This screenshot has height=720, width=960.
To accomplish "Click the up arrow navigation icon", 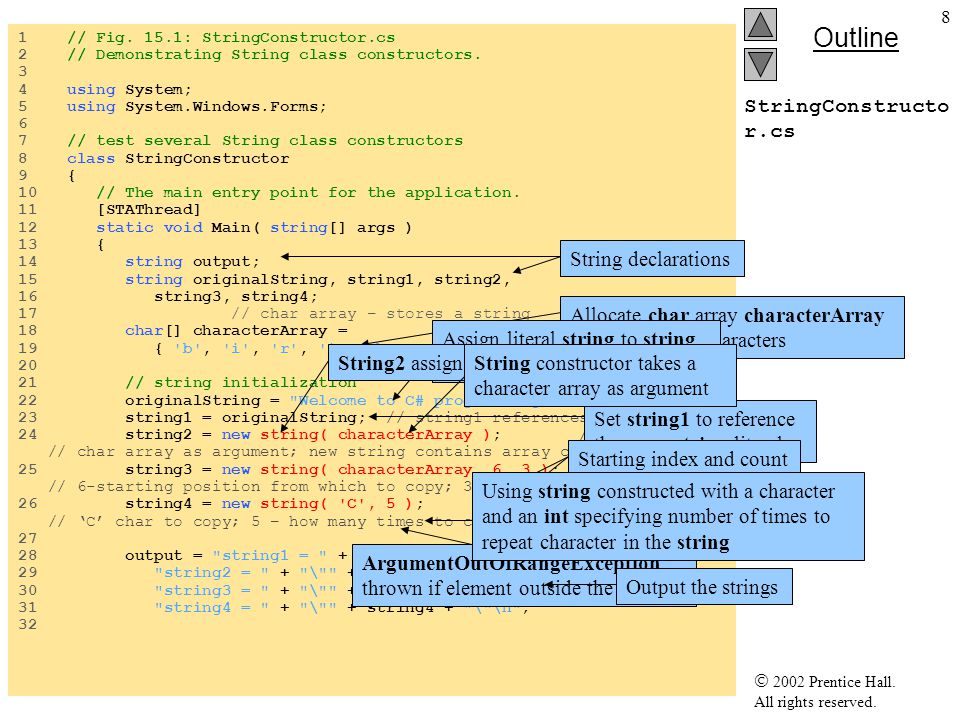I will click(760, 24).
